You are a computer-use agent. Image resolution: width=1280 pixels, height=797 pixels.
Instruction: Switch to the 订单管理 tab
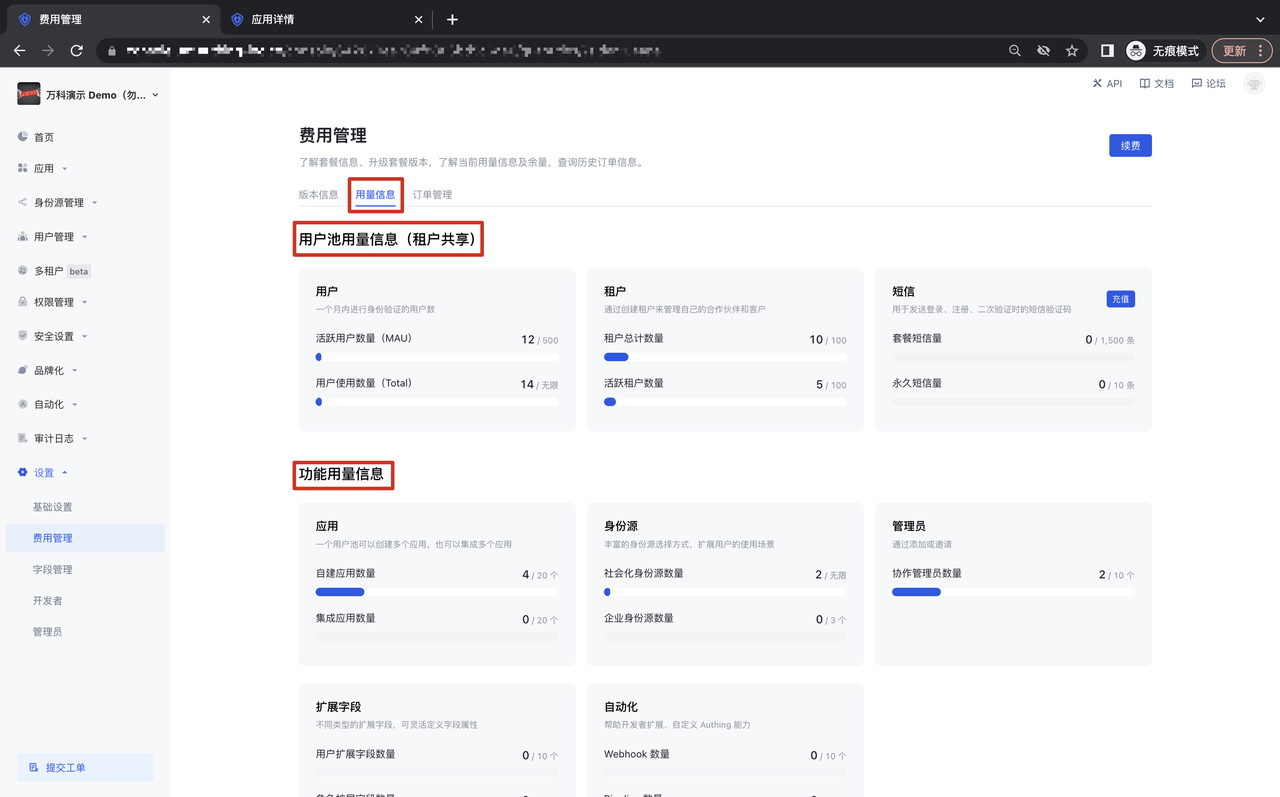pos(432,195)
